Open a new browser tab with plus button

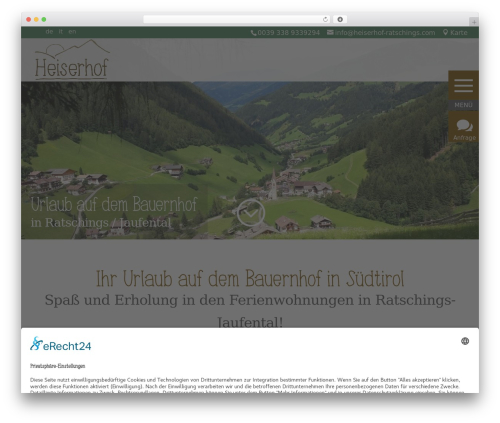(474, 22)
